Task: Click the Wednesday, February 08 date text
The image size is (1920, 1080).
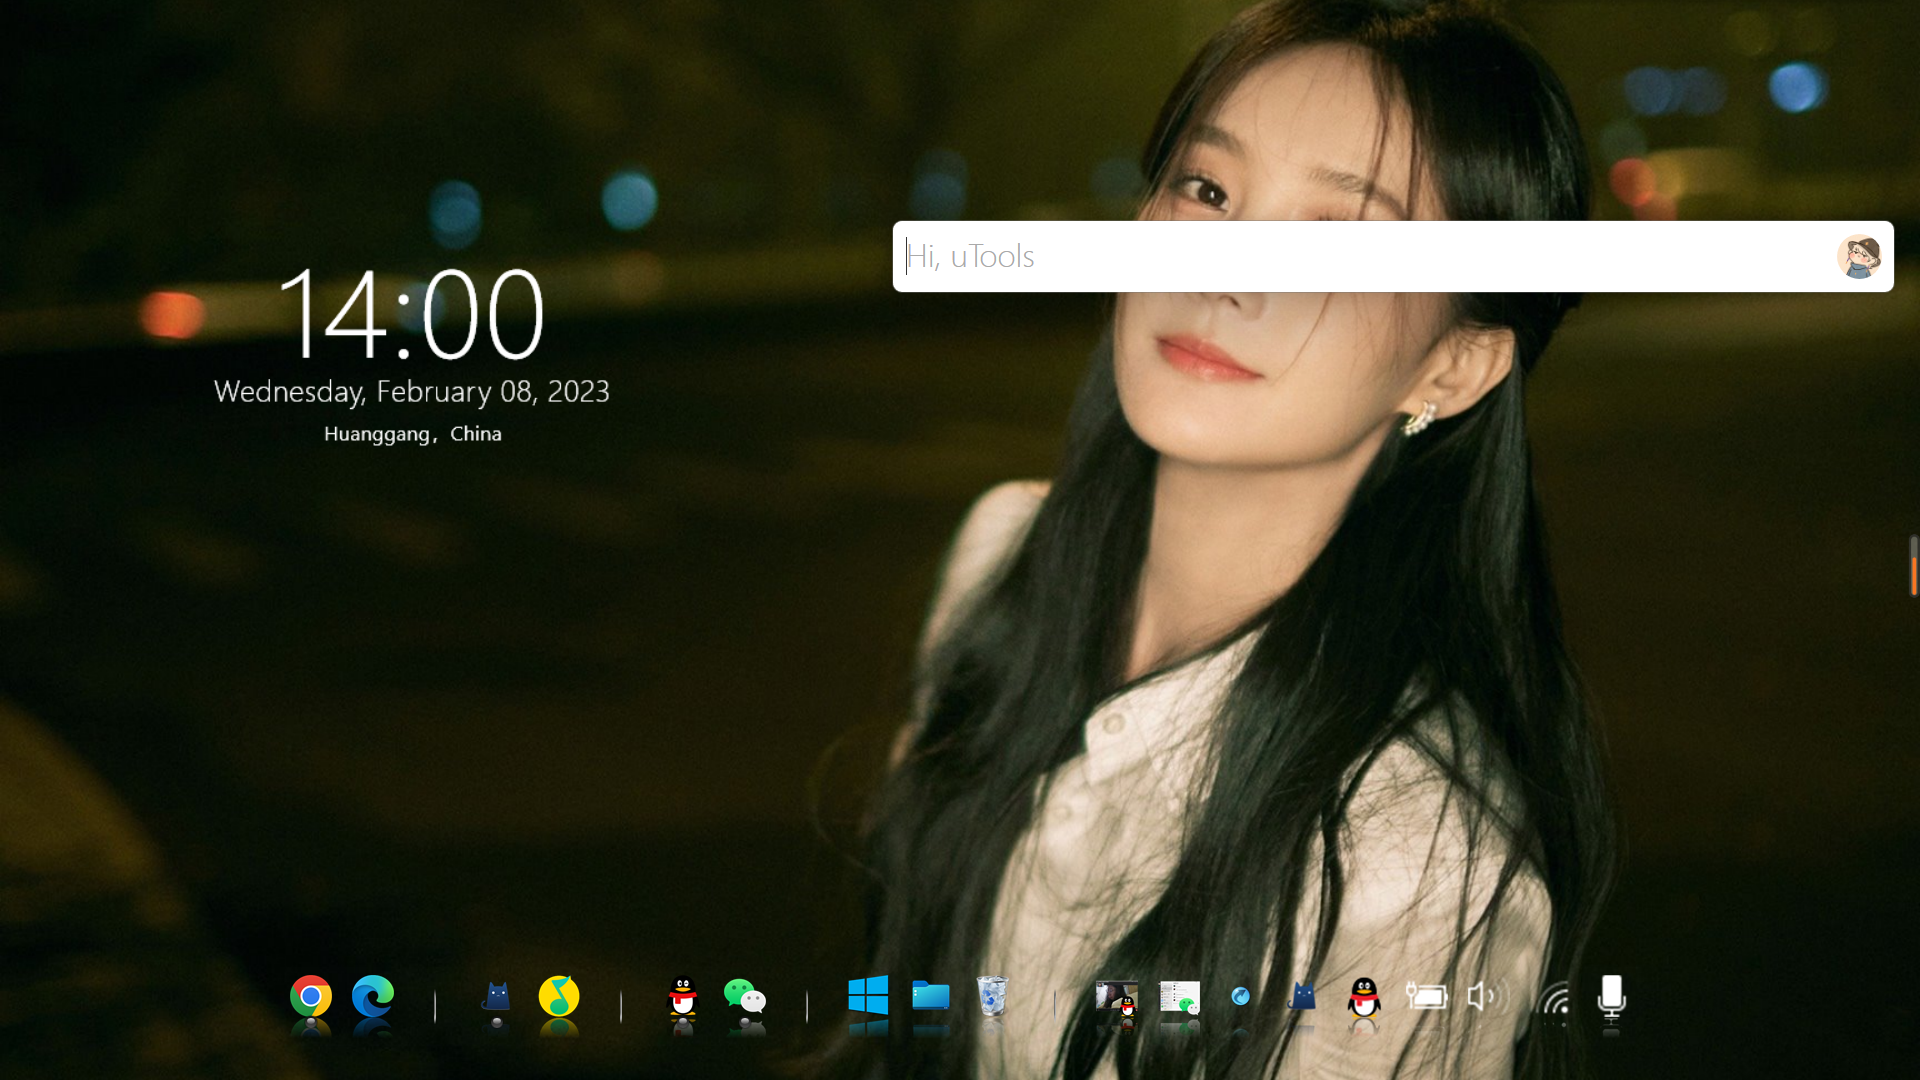Action: 412,391
